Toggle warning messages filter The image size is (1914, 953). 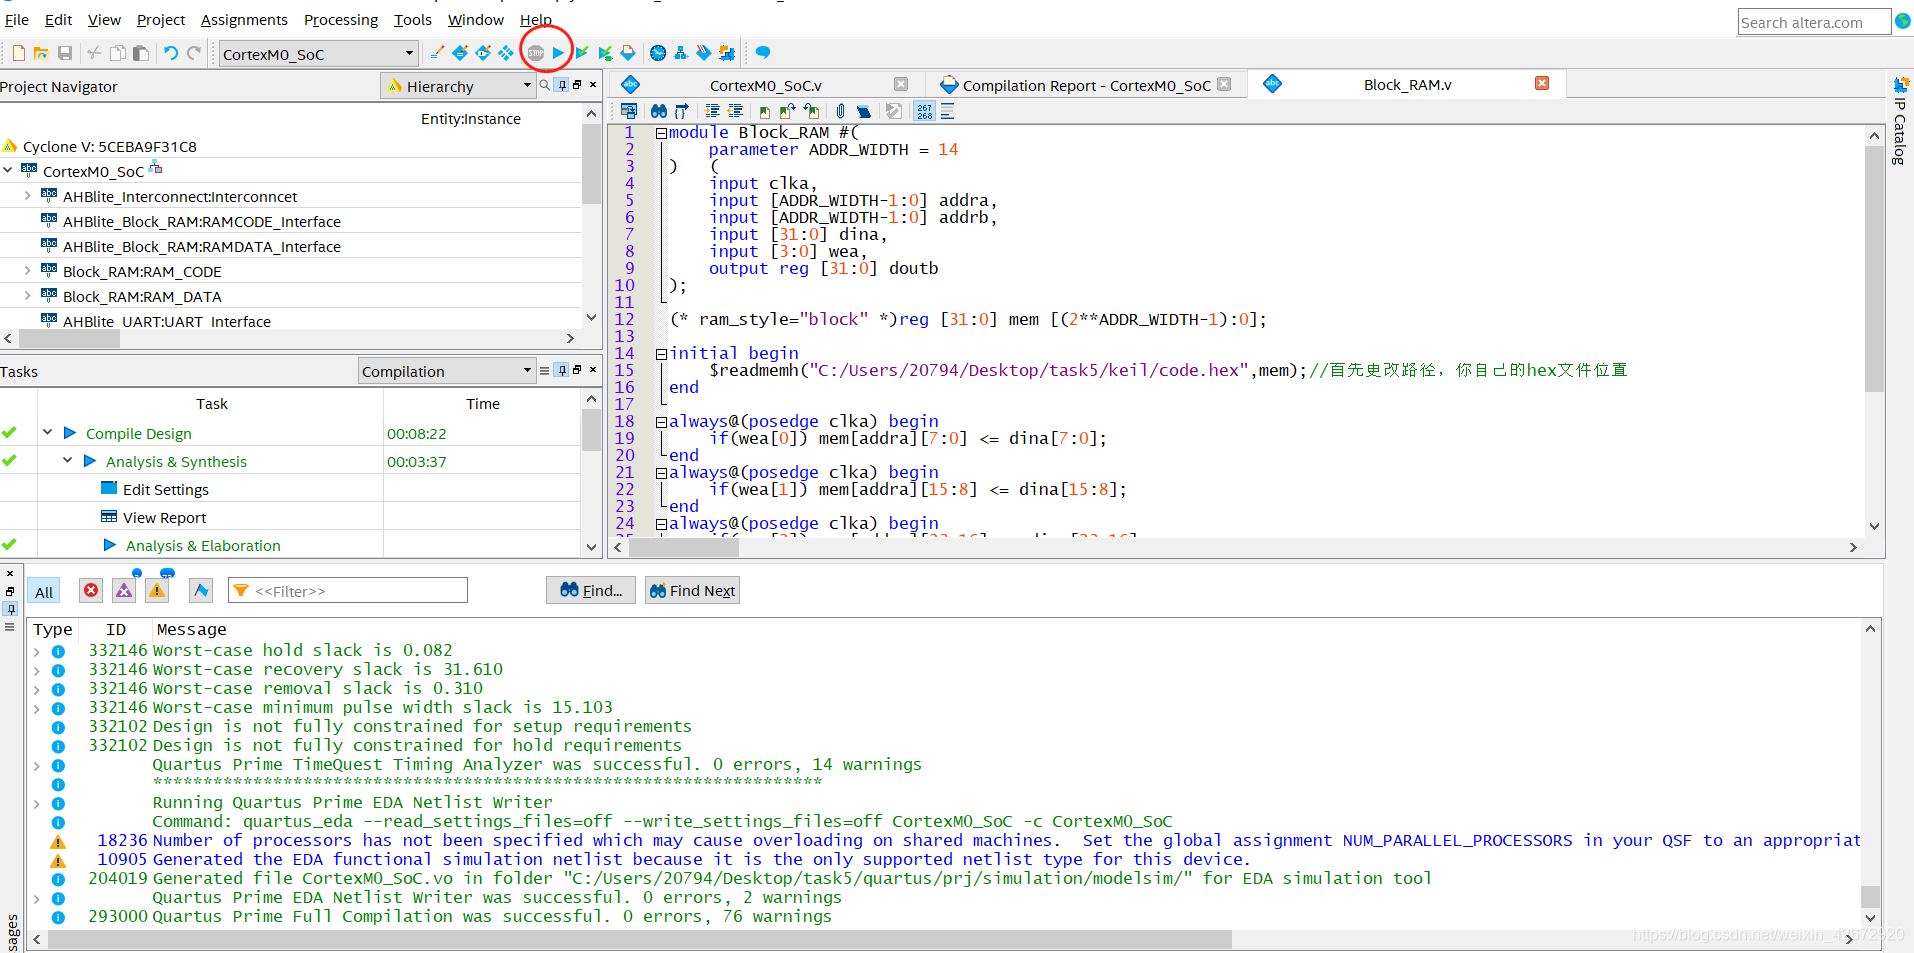click(157, 590)
